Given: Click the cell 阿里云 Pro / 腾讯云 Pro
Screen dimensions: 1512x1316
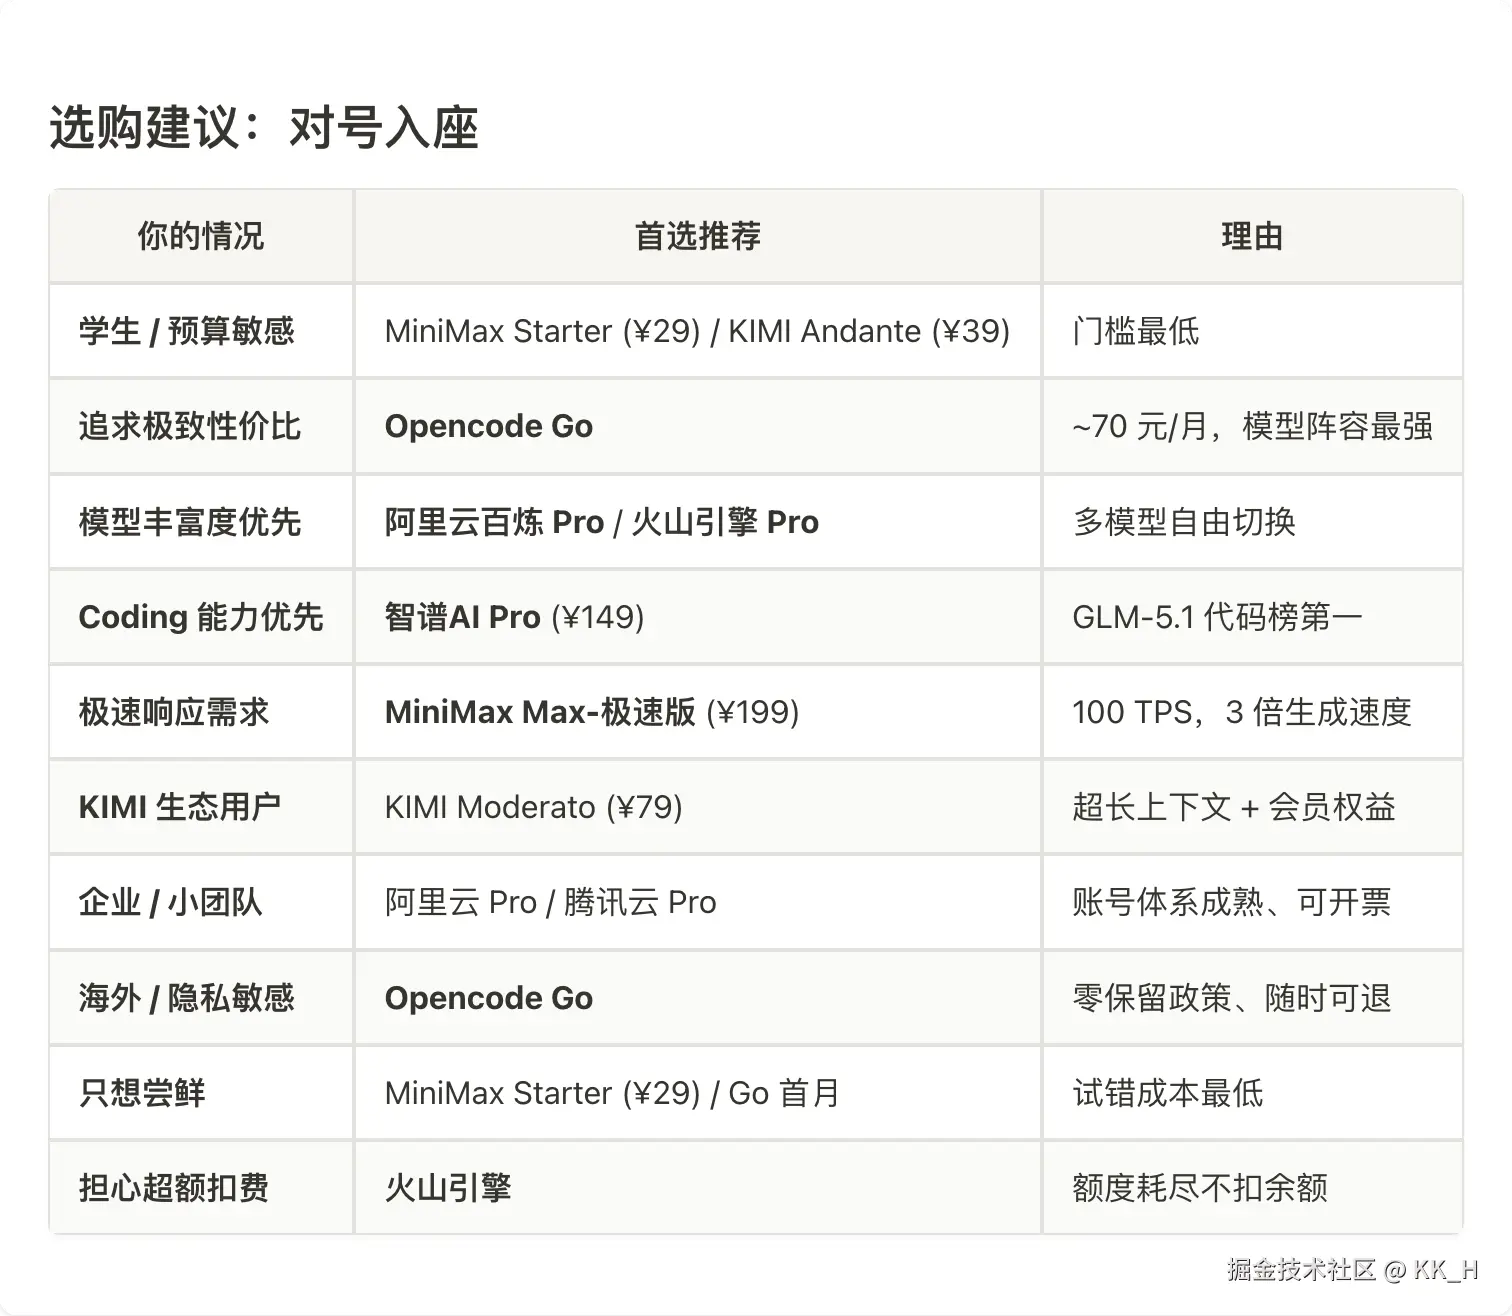Looking at the screenshot, I should pos(698,902).
